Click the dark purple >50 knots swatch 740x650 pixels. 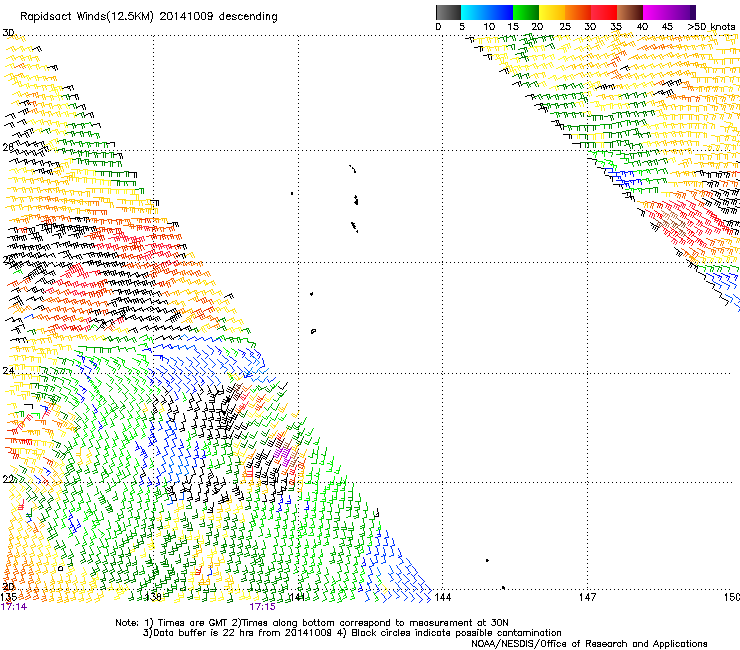(x=691, y=12)
